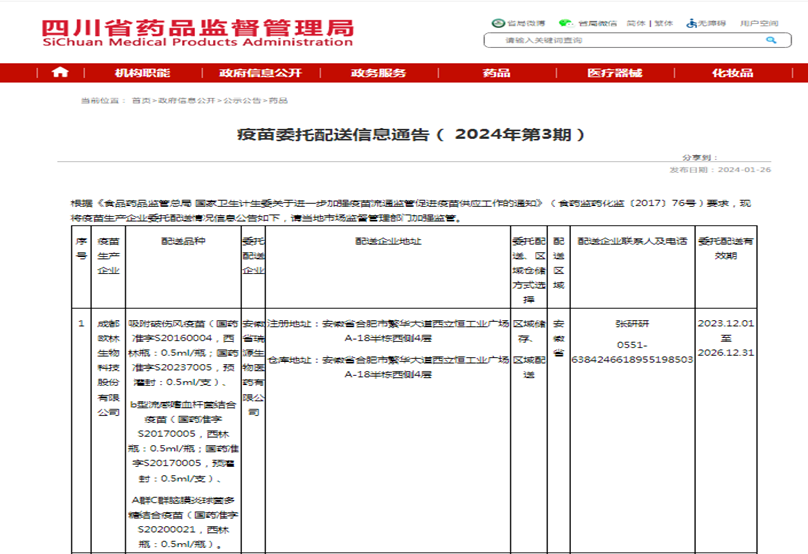Click the 无障碍 accessibility wheelchair icon

(691, 23)
